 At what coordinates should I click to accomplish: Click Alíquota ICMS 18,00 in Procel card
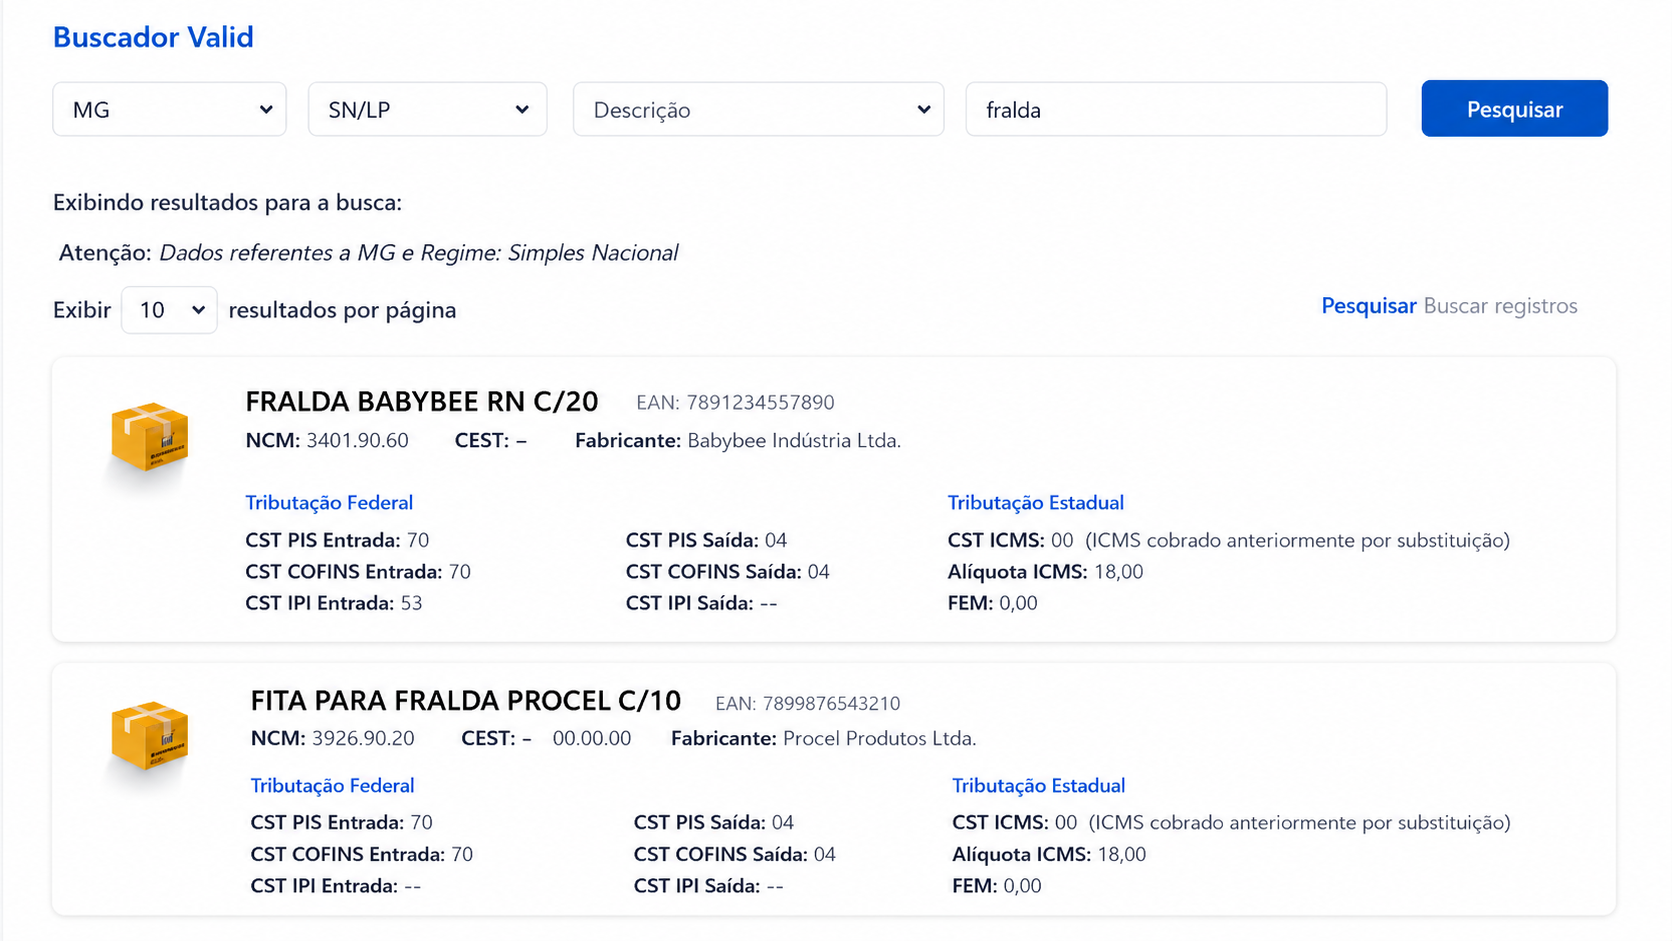[1049, 855]
